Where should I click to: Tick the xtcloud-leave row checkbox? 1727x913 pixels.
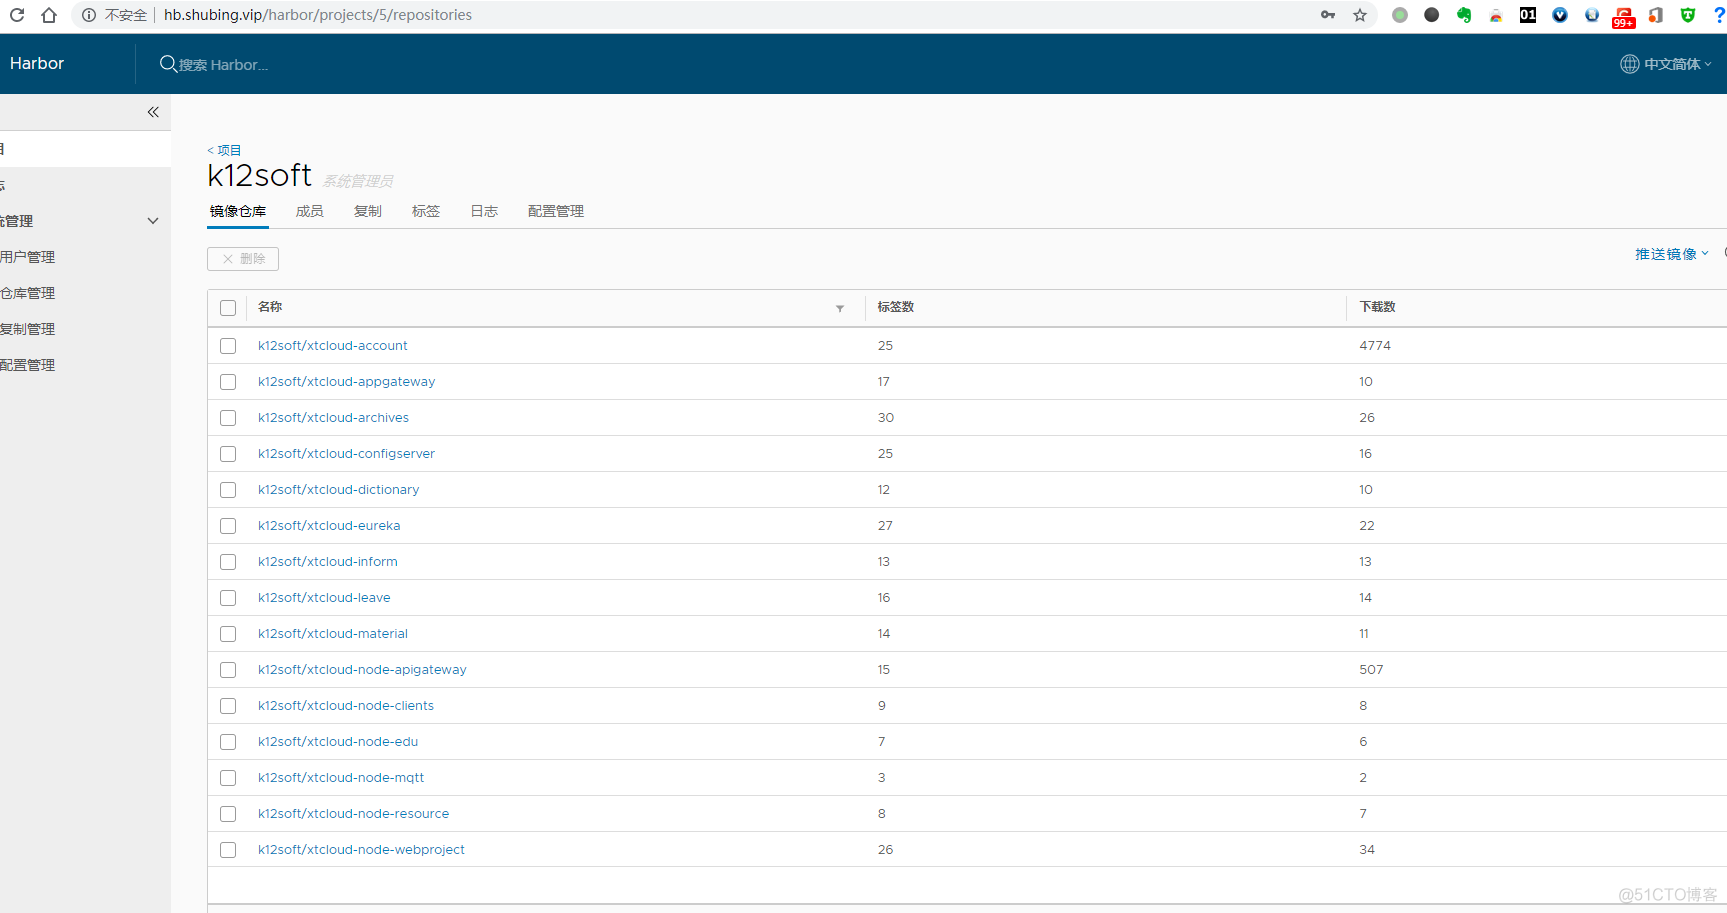228,598
